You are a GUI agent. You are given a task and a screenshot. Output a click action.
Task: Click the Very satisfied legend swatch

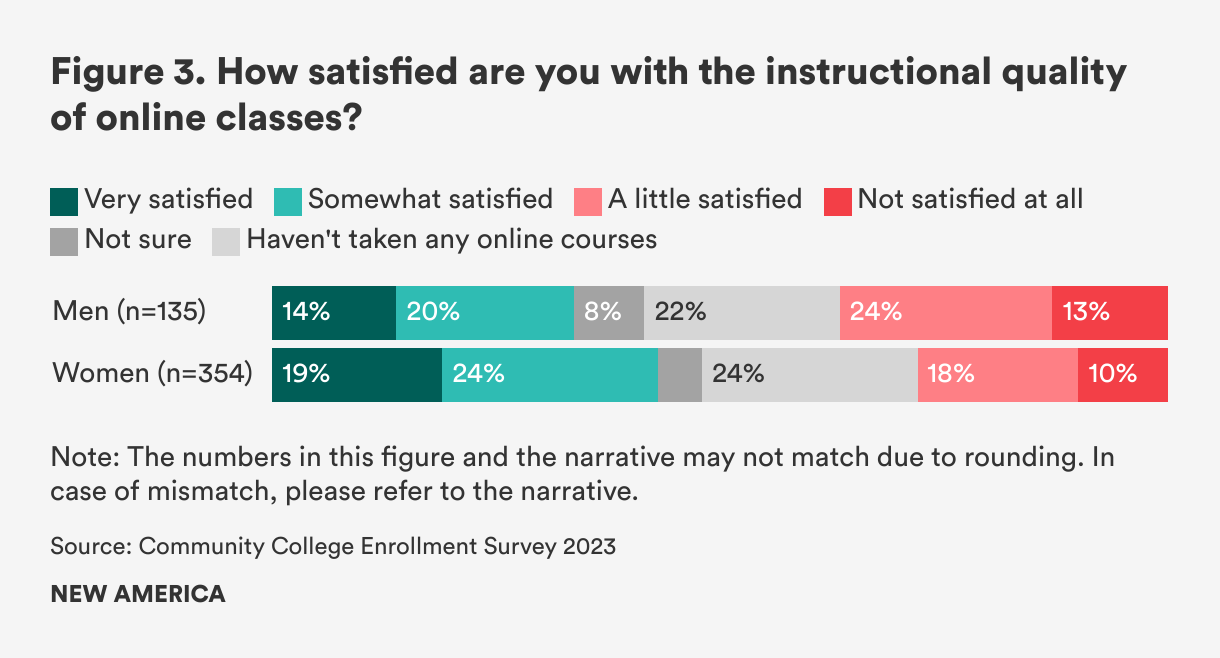(x=64, y=201)
